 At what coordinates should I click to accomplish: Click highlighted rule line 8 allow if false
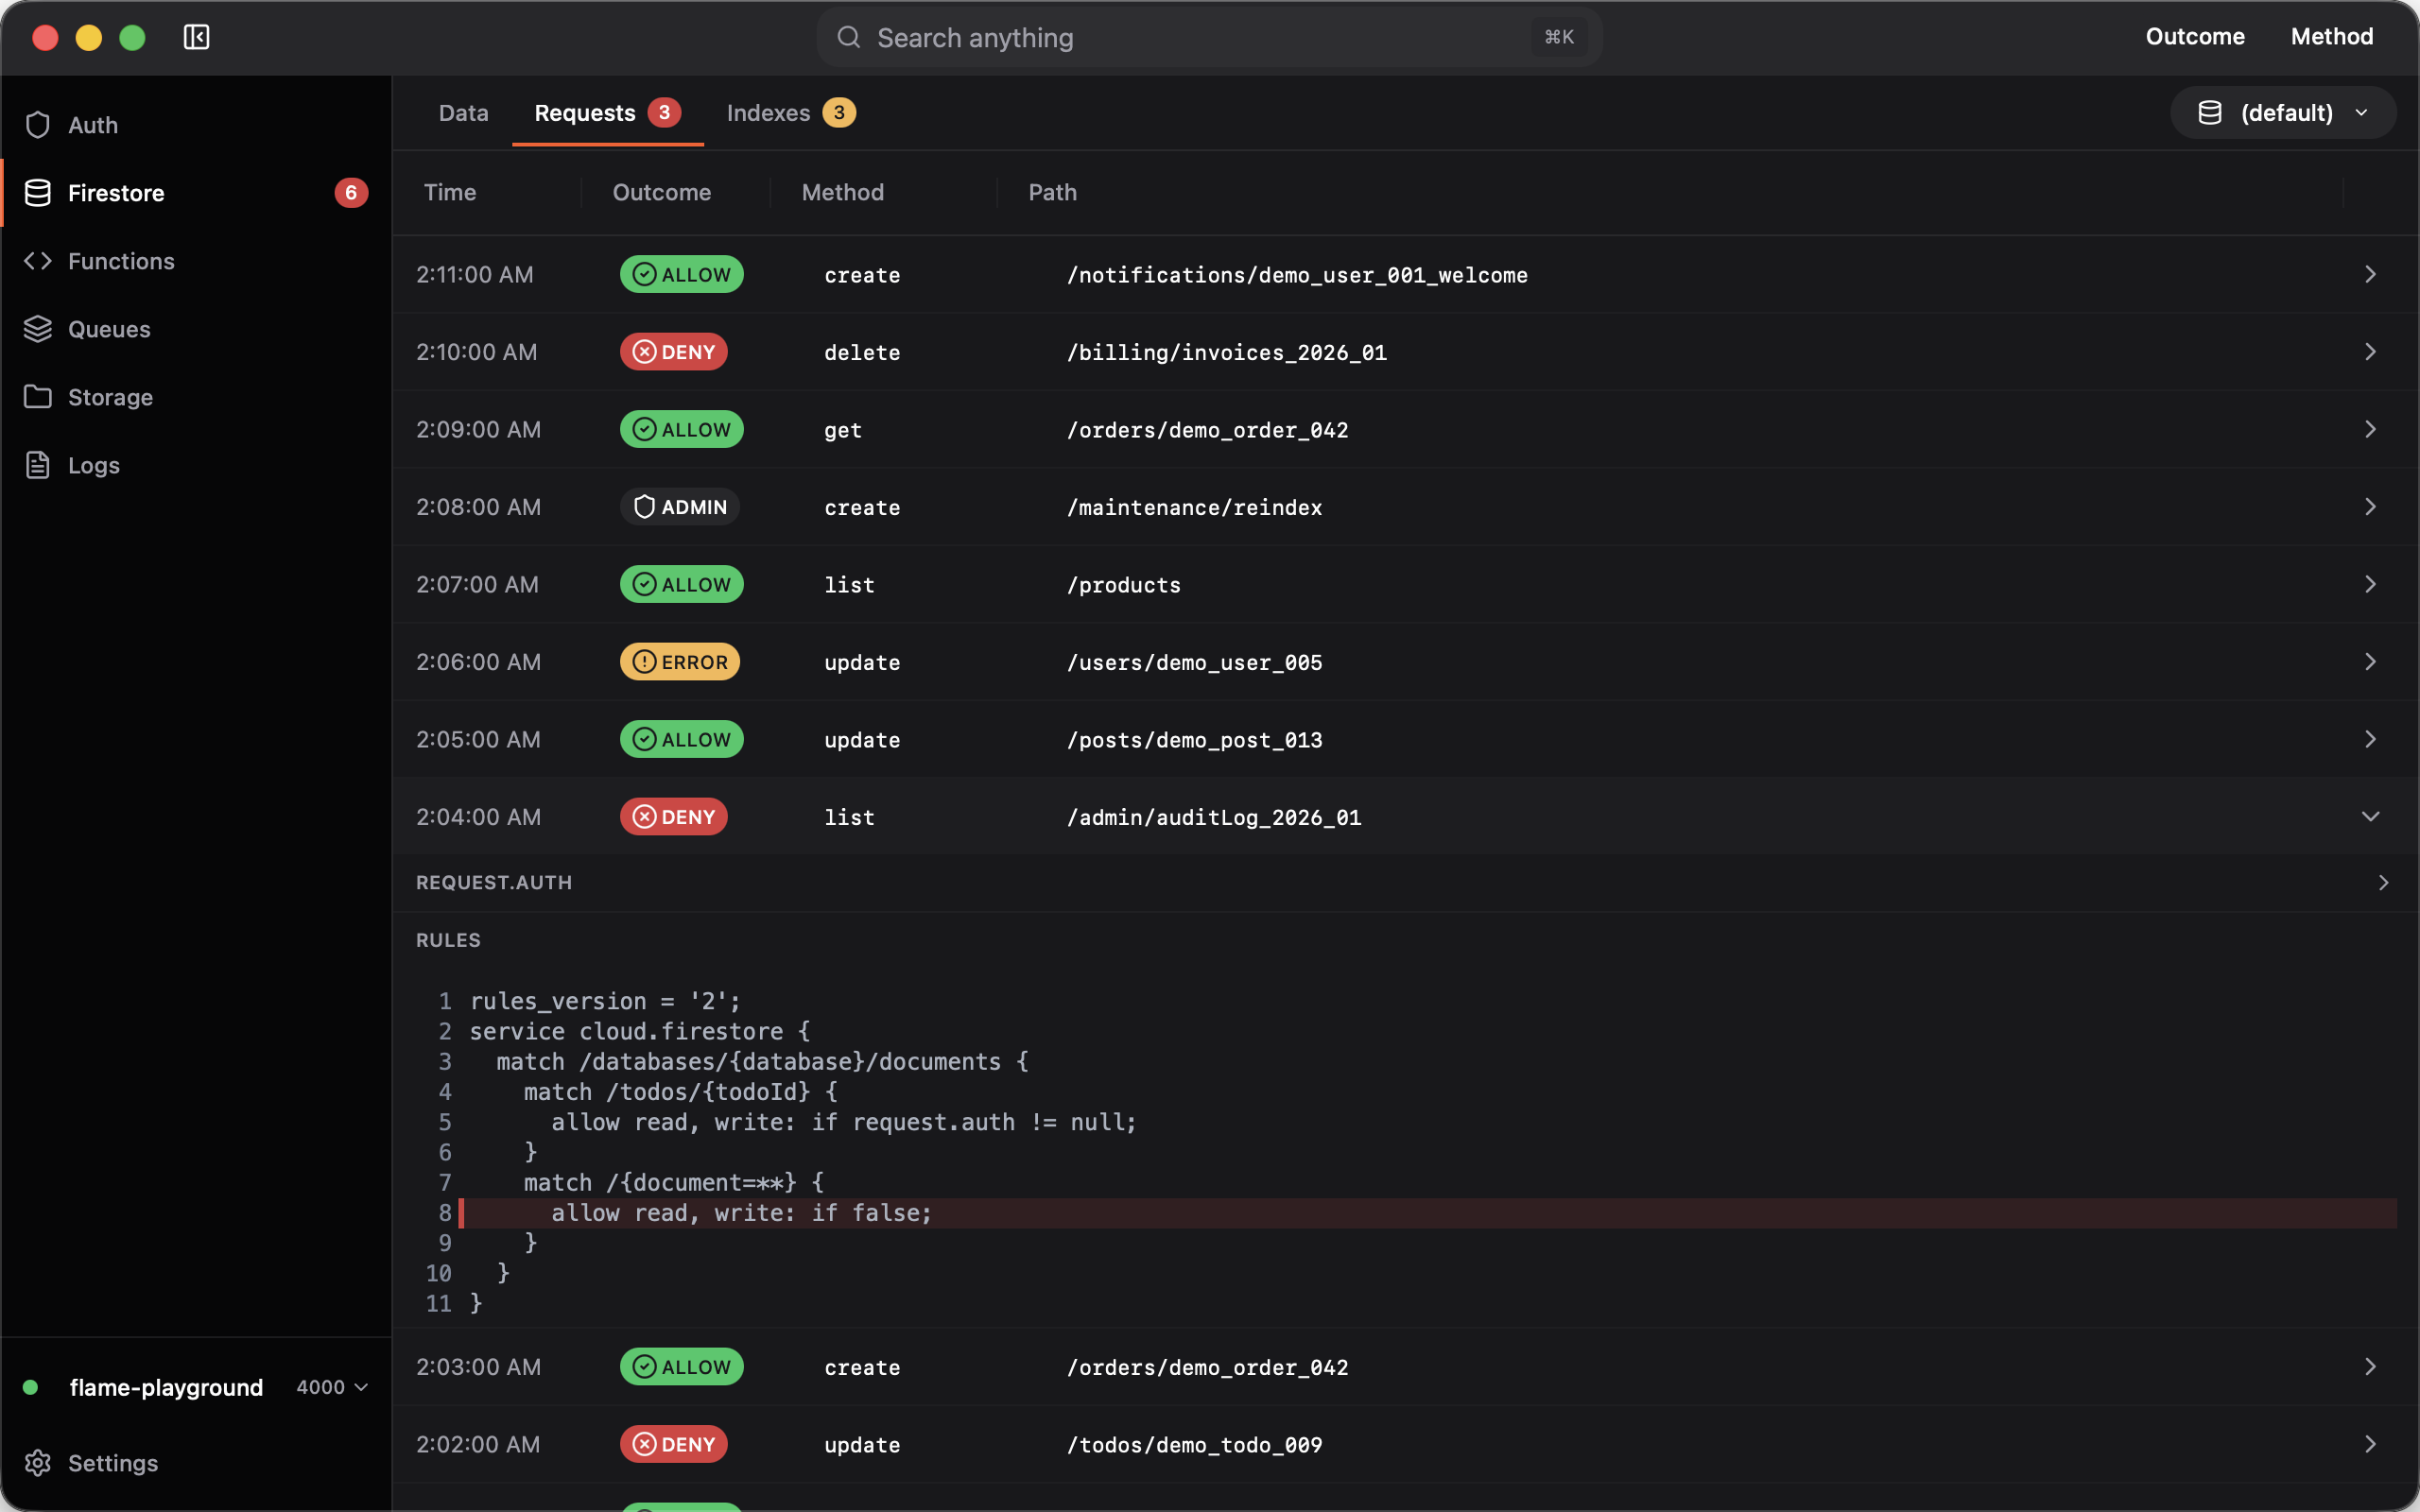[1428, 1213]
